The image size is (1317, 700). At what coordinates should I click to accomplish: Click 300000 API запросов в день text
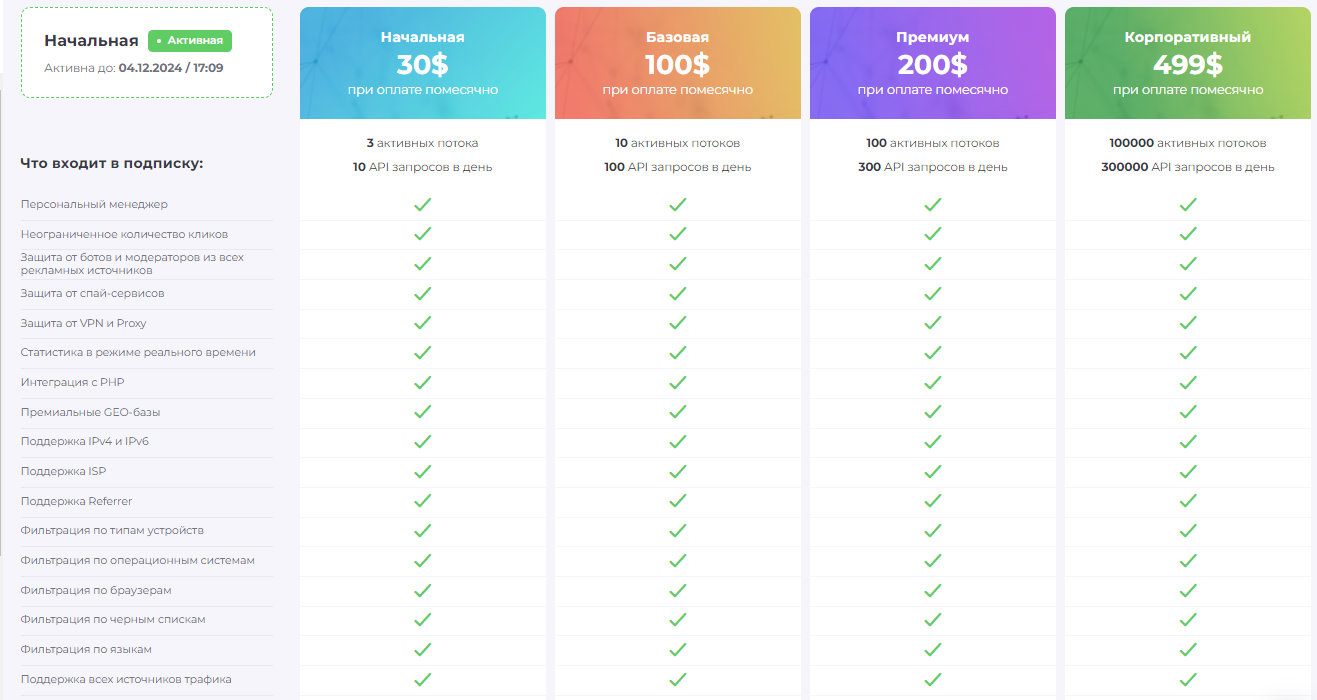pos(1188,167)
